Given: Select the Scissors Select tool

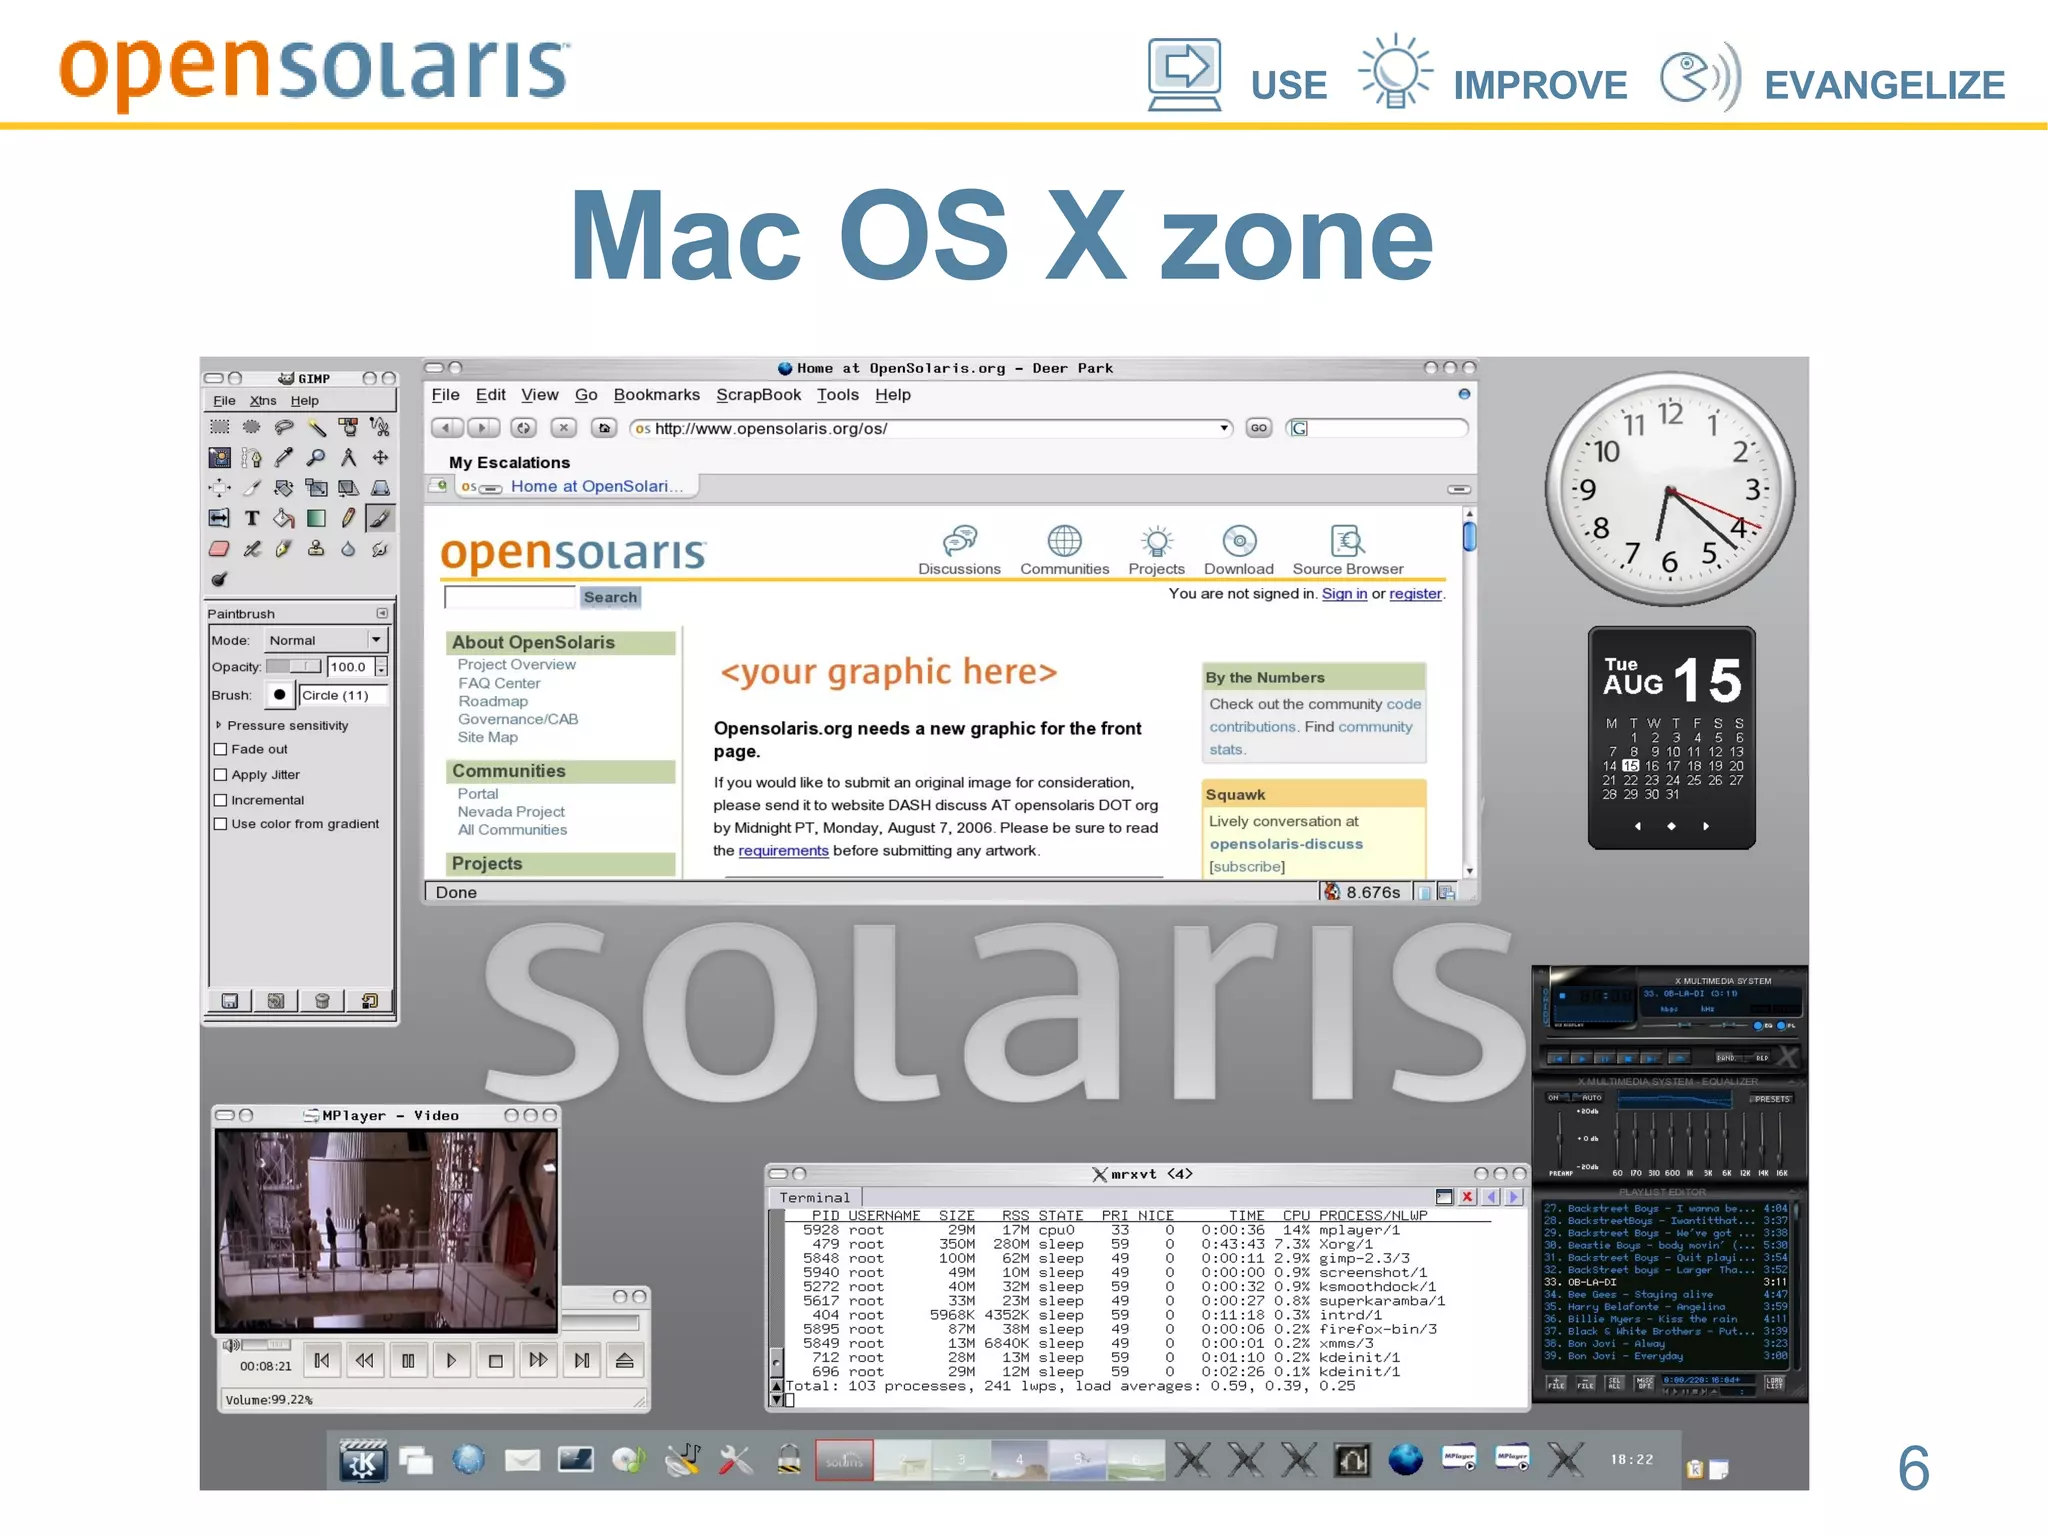Looking at the screenshot, I should pyautogui.click(x=380, y=427).
